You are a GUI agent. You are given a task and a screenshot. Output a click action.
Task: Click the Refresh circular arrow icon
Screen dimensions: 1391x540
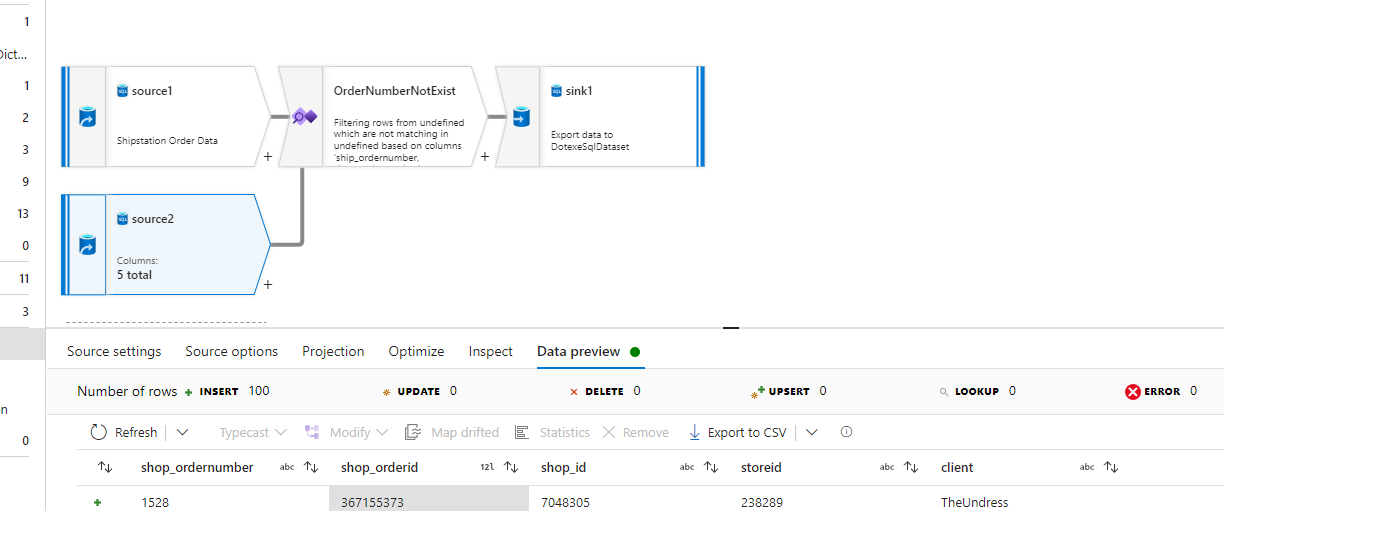(99, 432)
